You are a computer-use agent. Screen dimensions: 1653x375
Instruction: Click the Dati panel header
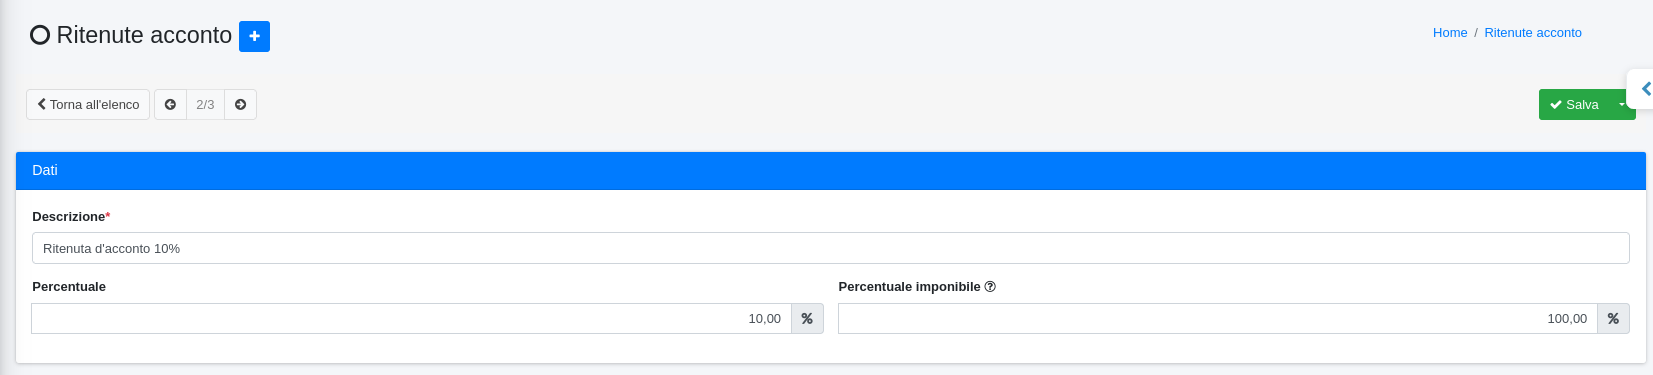pyautogui.click(x=830, y=171)
